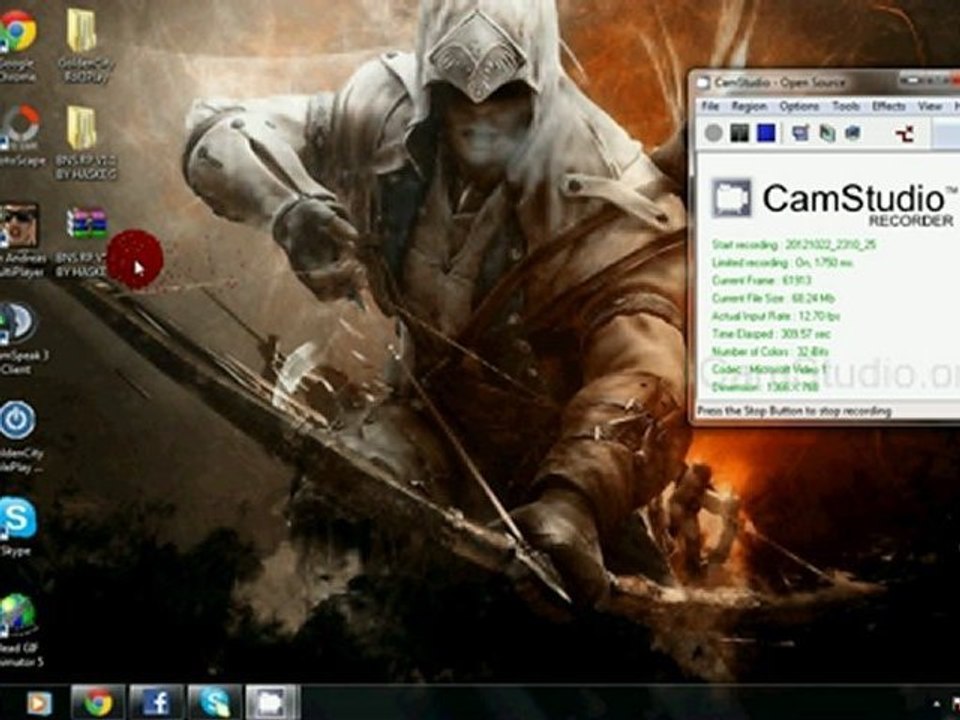960x720 pixels.
Task: Show hidden icons via system tray arrow
Action: tap(936, 703)
